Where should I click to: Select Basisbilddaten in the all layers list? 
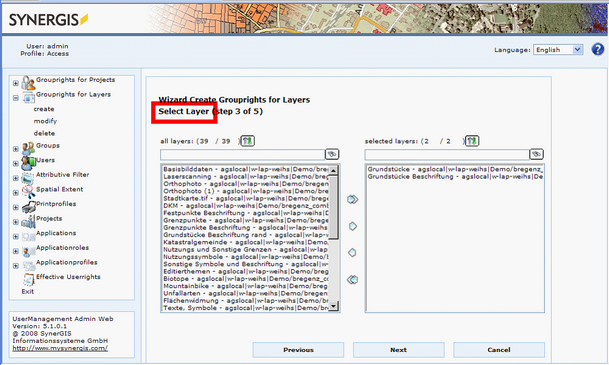246,169
